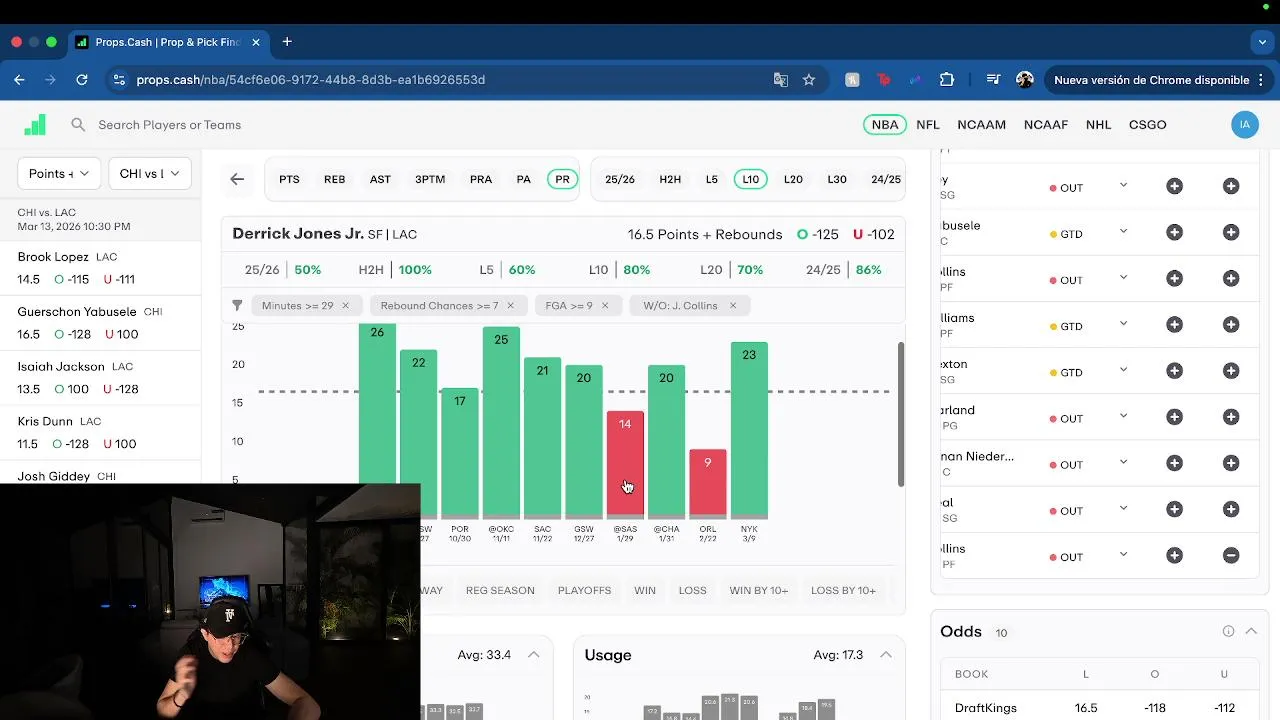
Task: Select the PTS stat toggle
Action: [289, 179]
